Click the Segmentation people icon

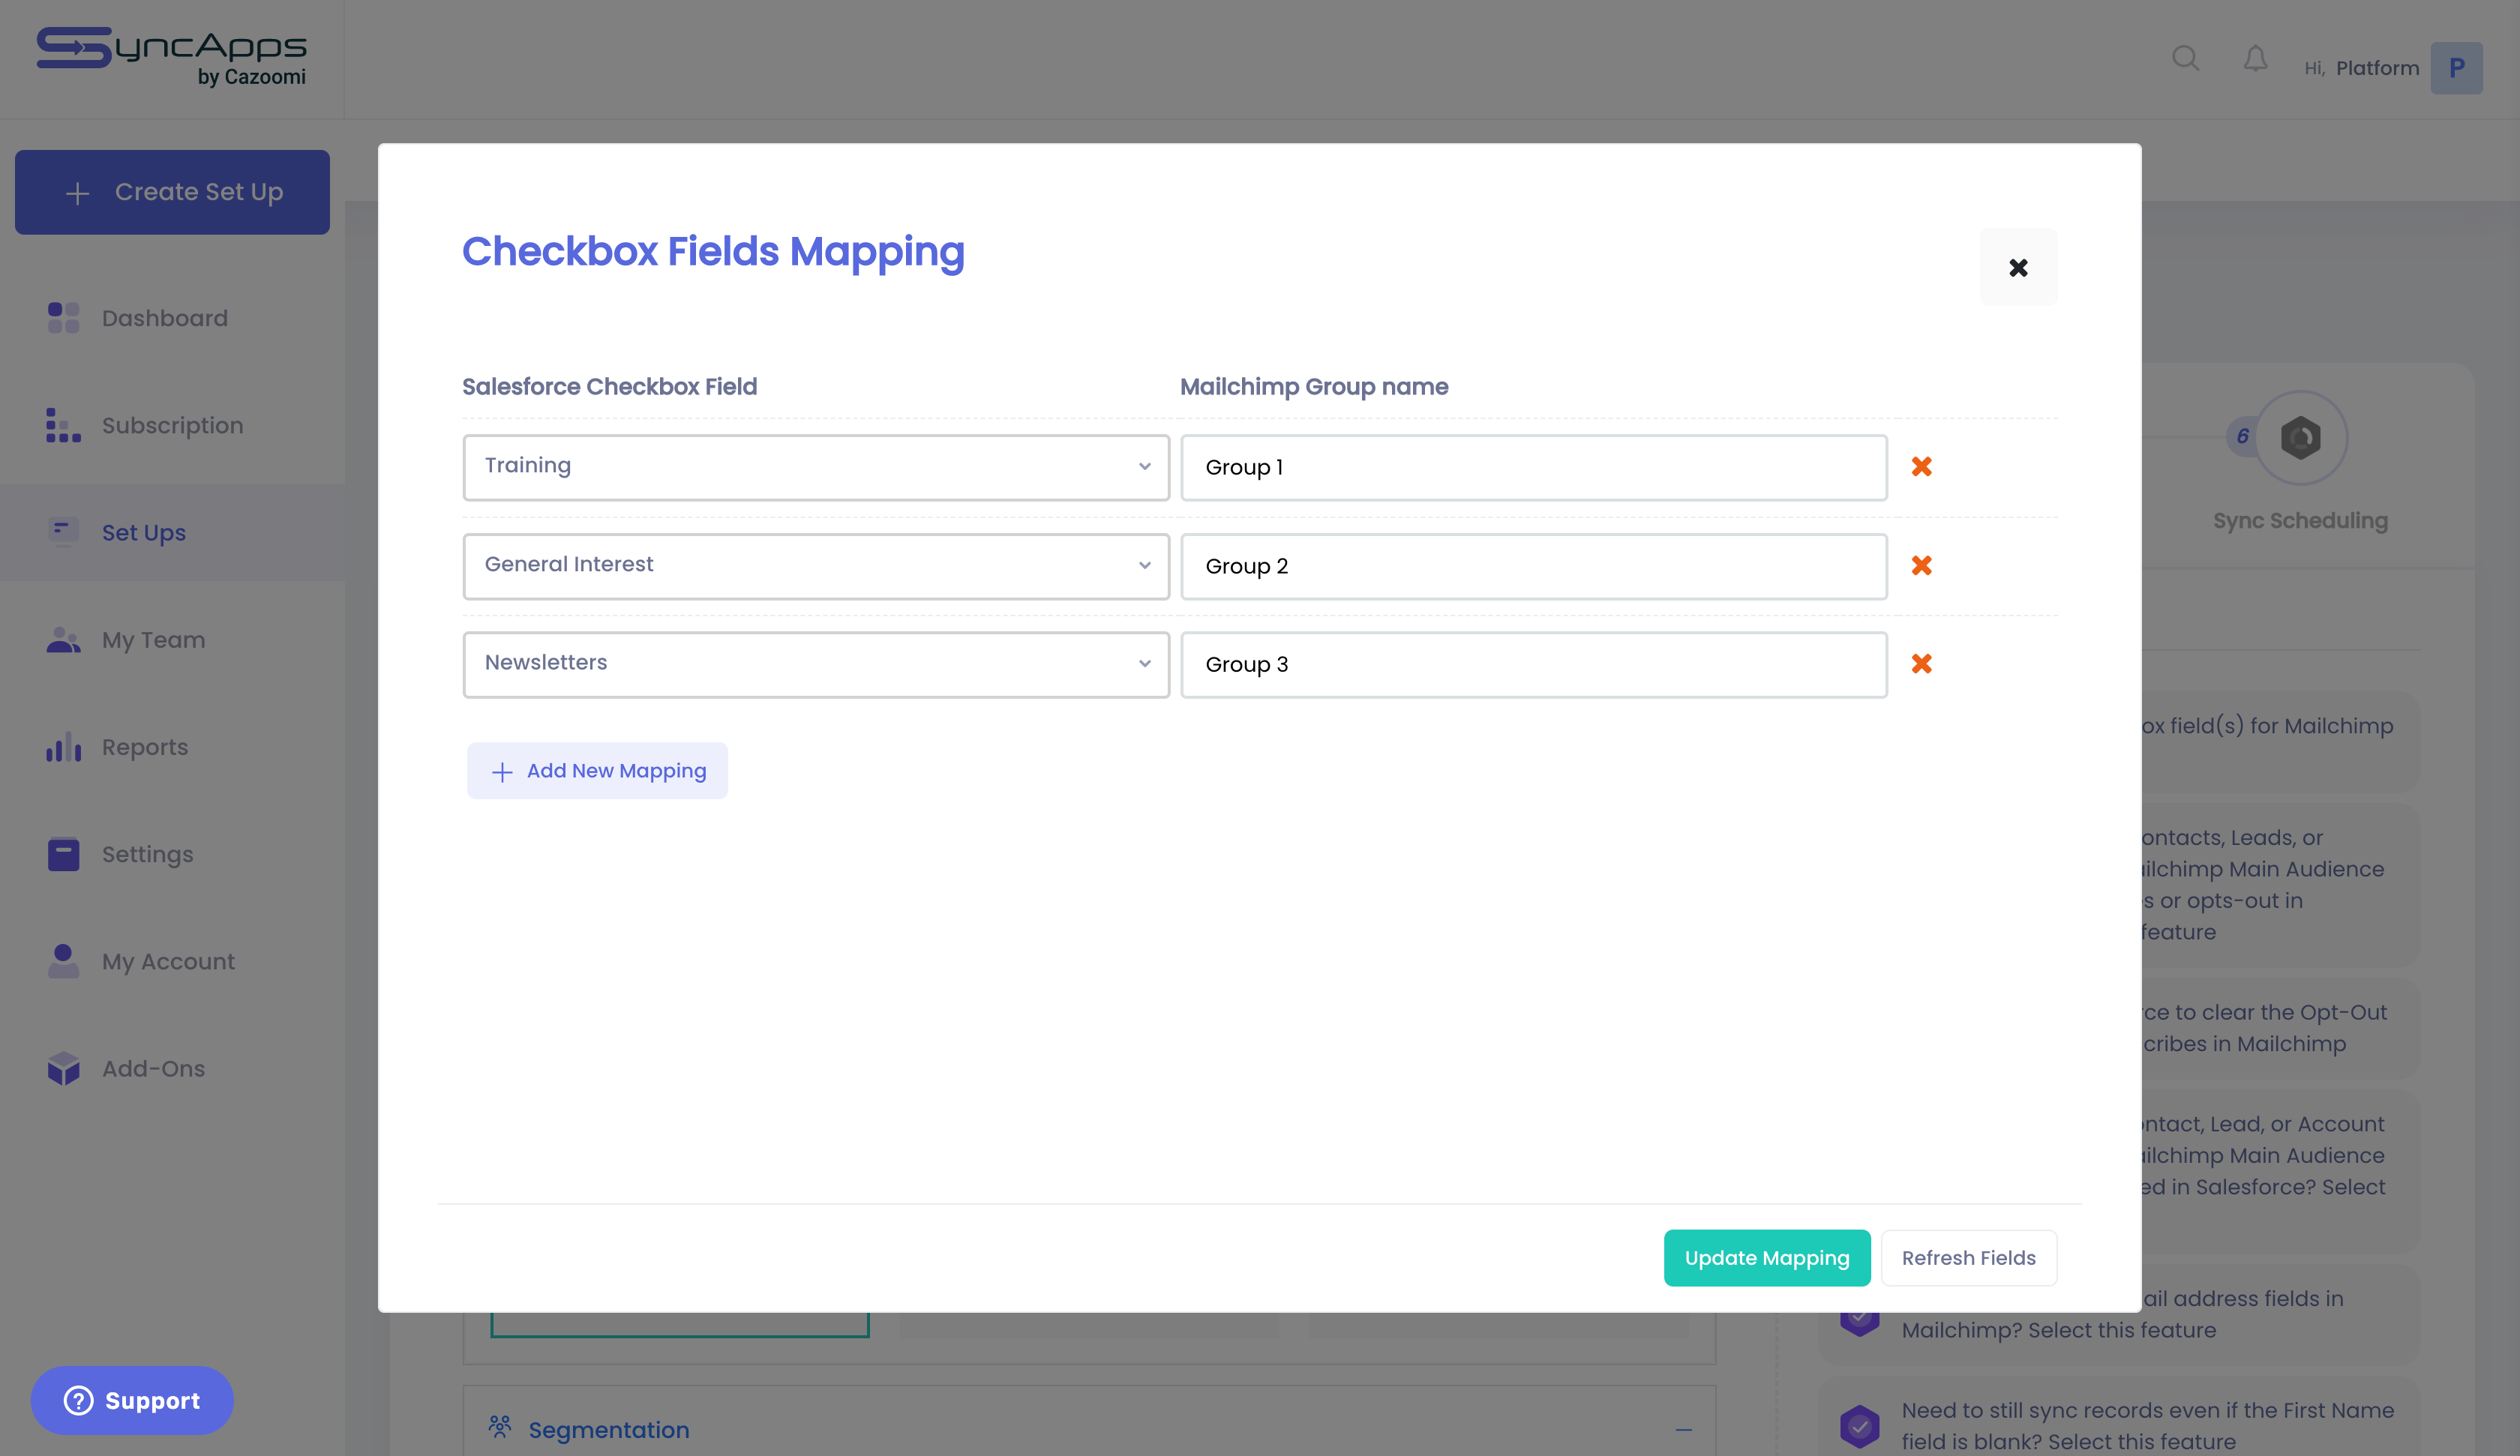click(x=500, y=1427)
